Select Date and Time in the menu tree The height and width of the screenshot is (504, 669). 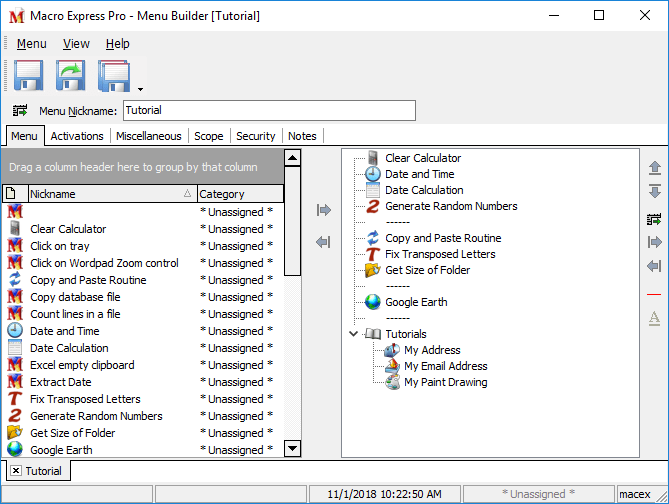(x=419, y=174)
